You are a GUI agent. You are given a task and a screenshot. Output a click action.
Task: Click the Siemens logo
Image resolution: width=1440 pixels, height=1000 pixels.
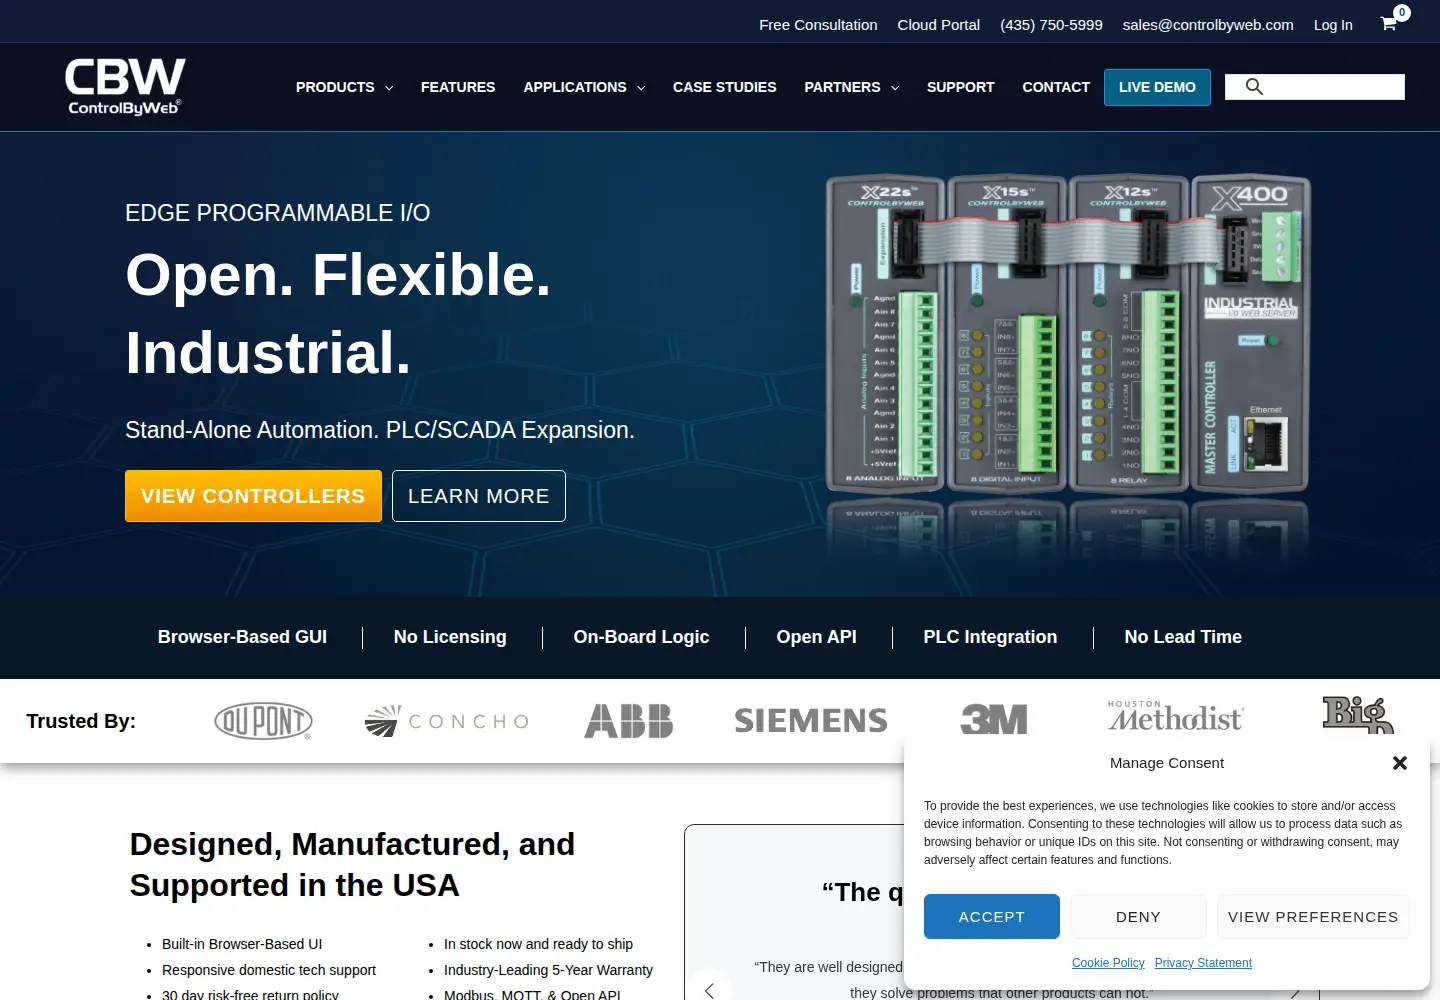coord(811,721)
